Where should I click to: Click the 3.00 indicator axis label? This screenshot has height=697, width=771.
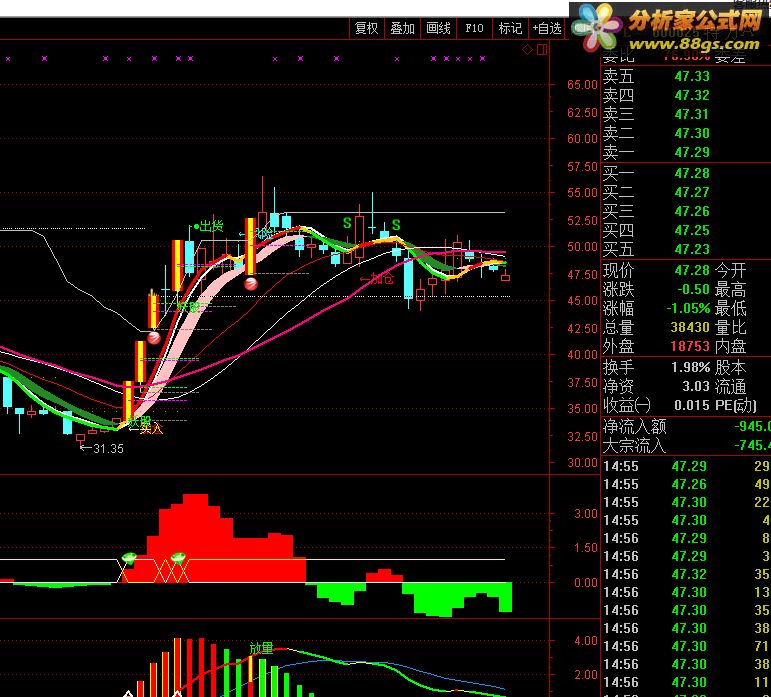(586, 514)
